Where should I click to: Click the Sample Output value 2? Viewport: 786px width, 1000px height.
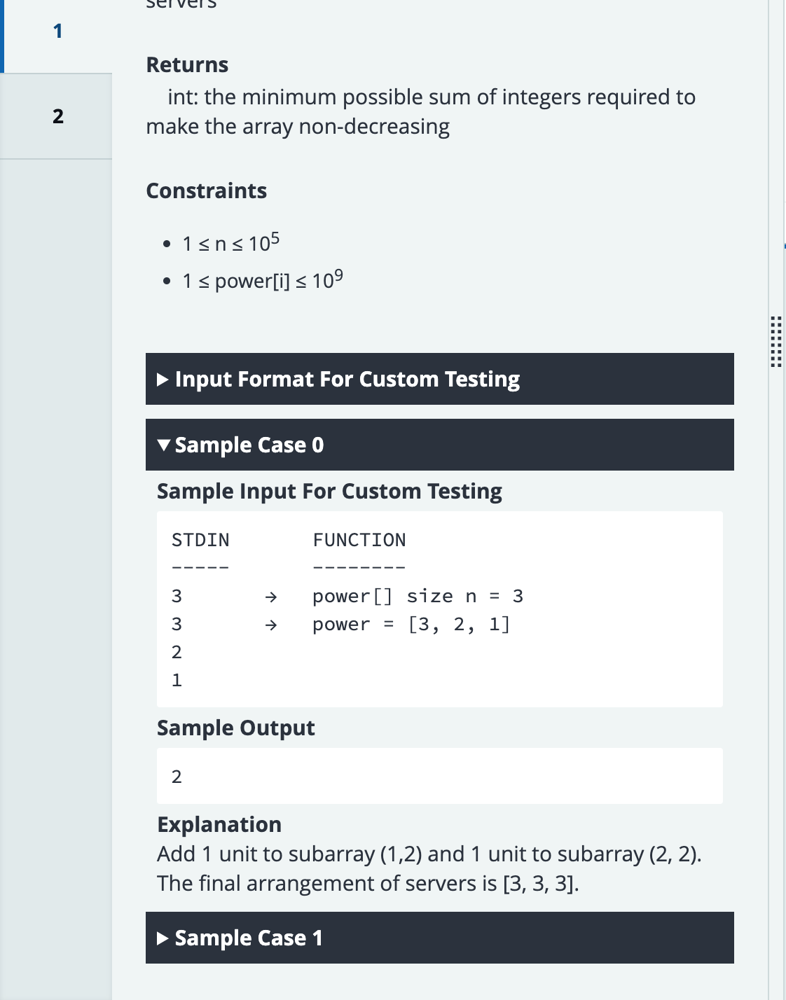177,777
